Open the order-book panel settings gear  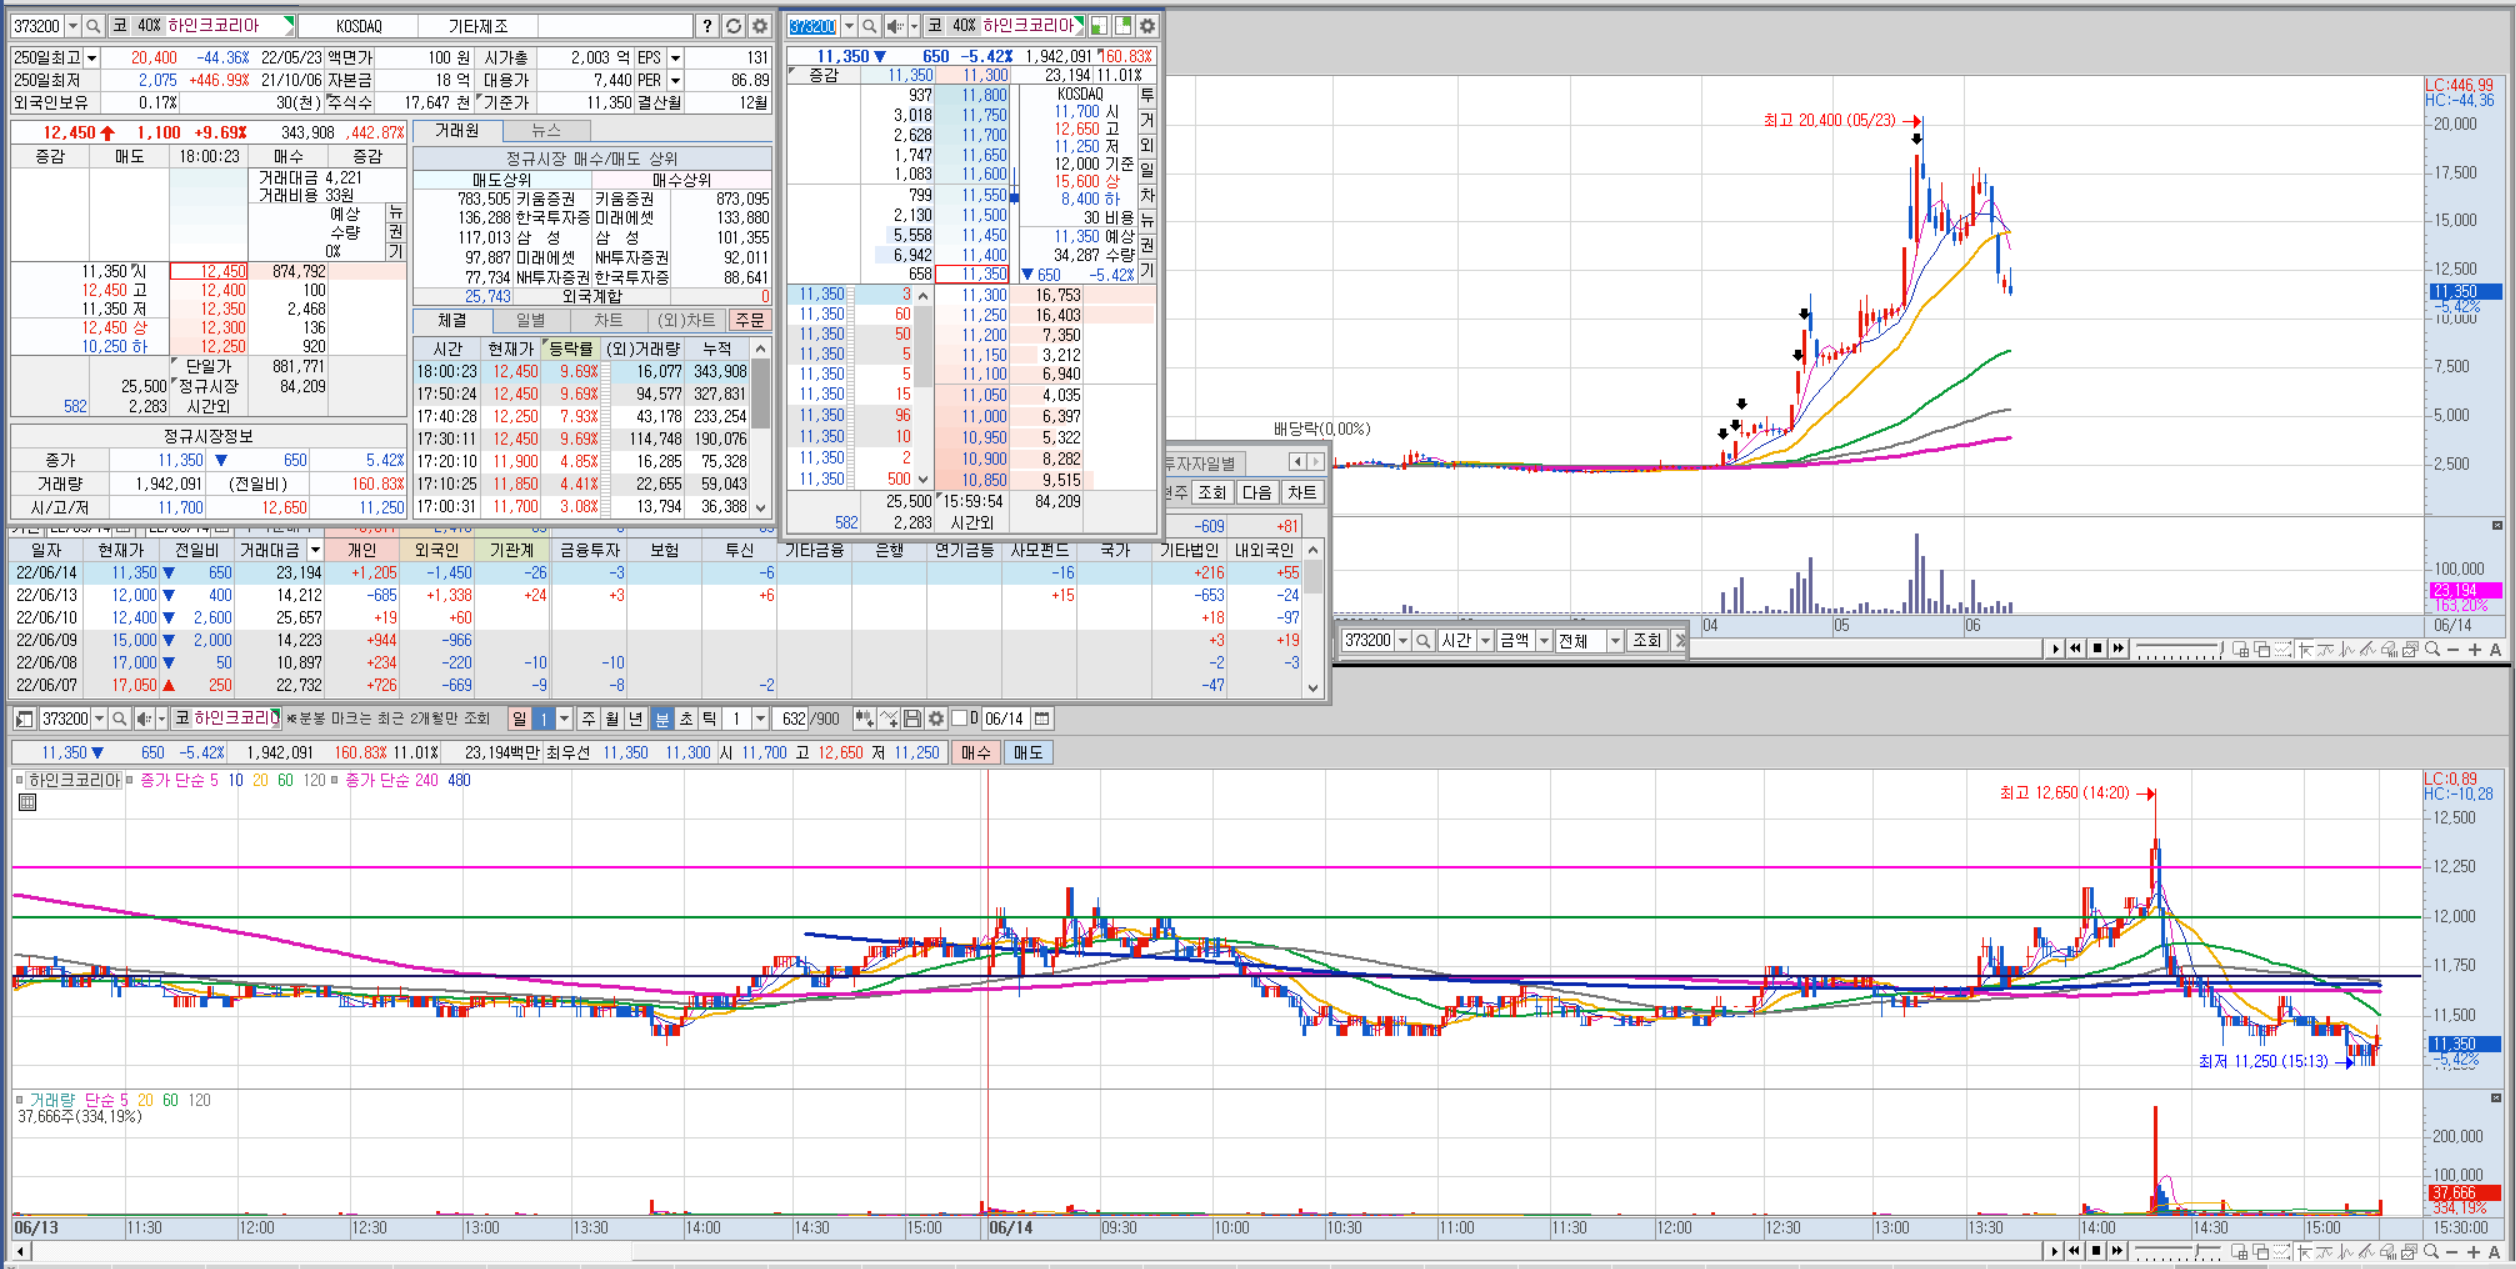coord(1147,26)
